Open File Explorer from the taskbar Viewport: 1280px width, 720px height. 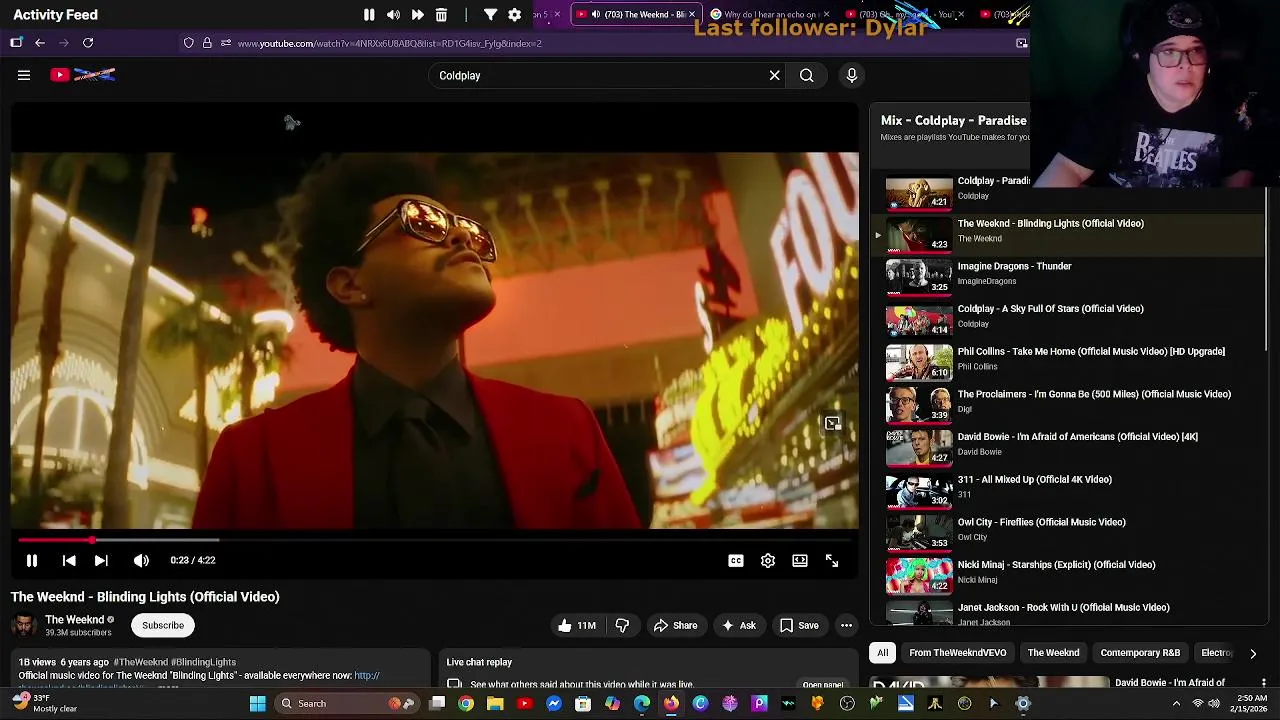click(x=495, y=704)
